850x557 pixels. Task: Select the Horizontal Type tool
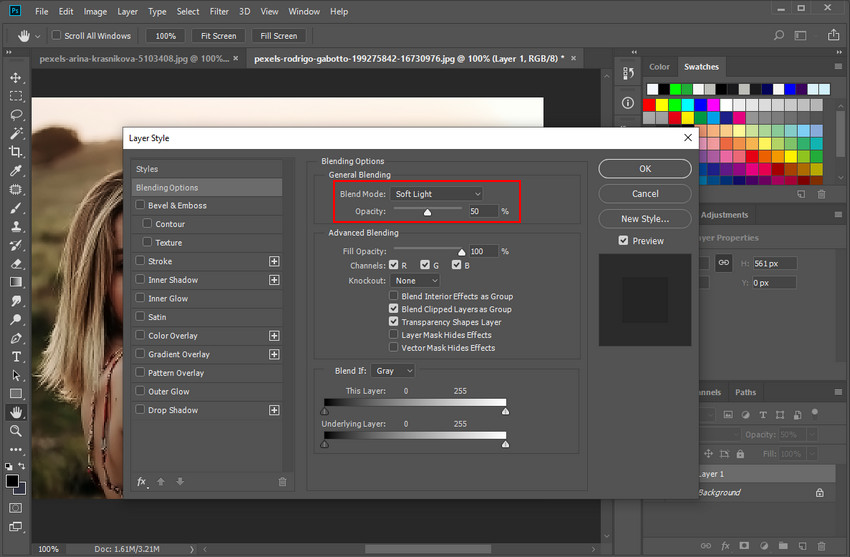click(x=16, y=357)
